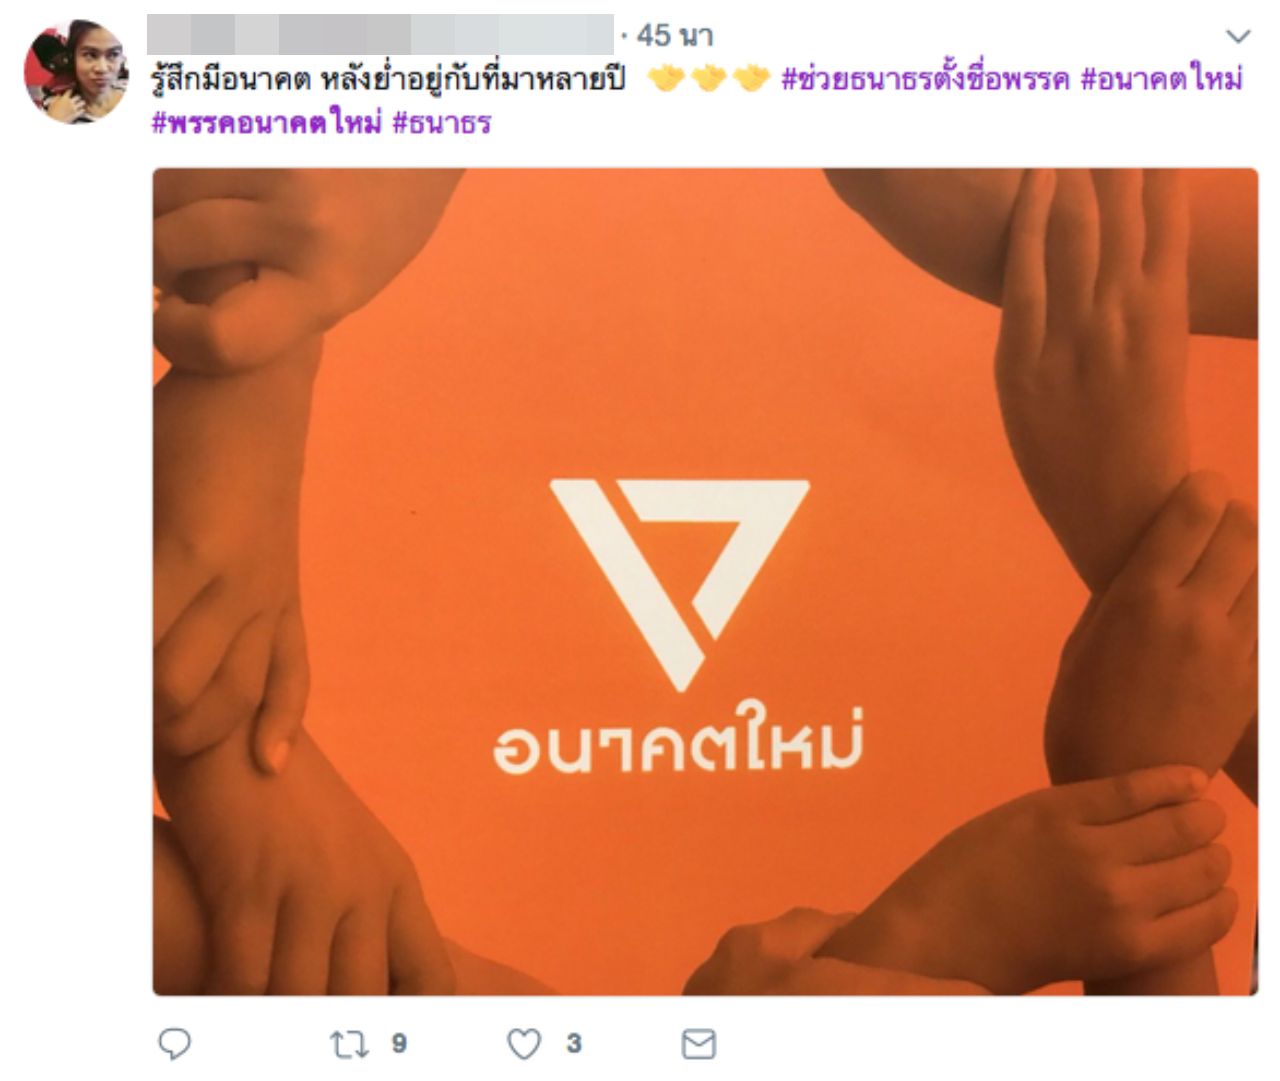This screenshot has height=1081, width=1280.
Task: View the like count of 3
Action: (573, 1044)
